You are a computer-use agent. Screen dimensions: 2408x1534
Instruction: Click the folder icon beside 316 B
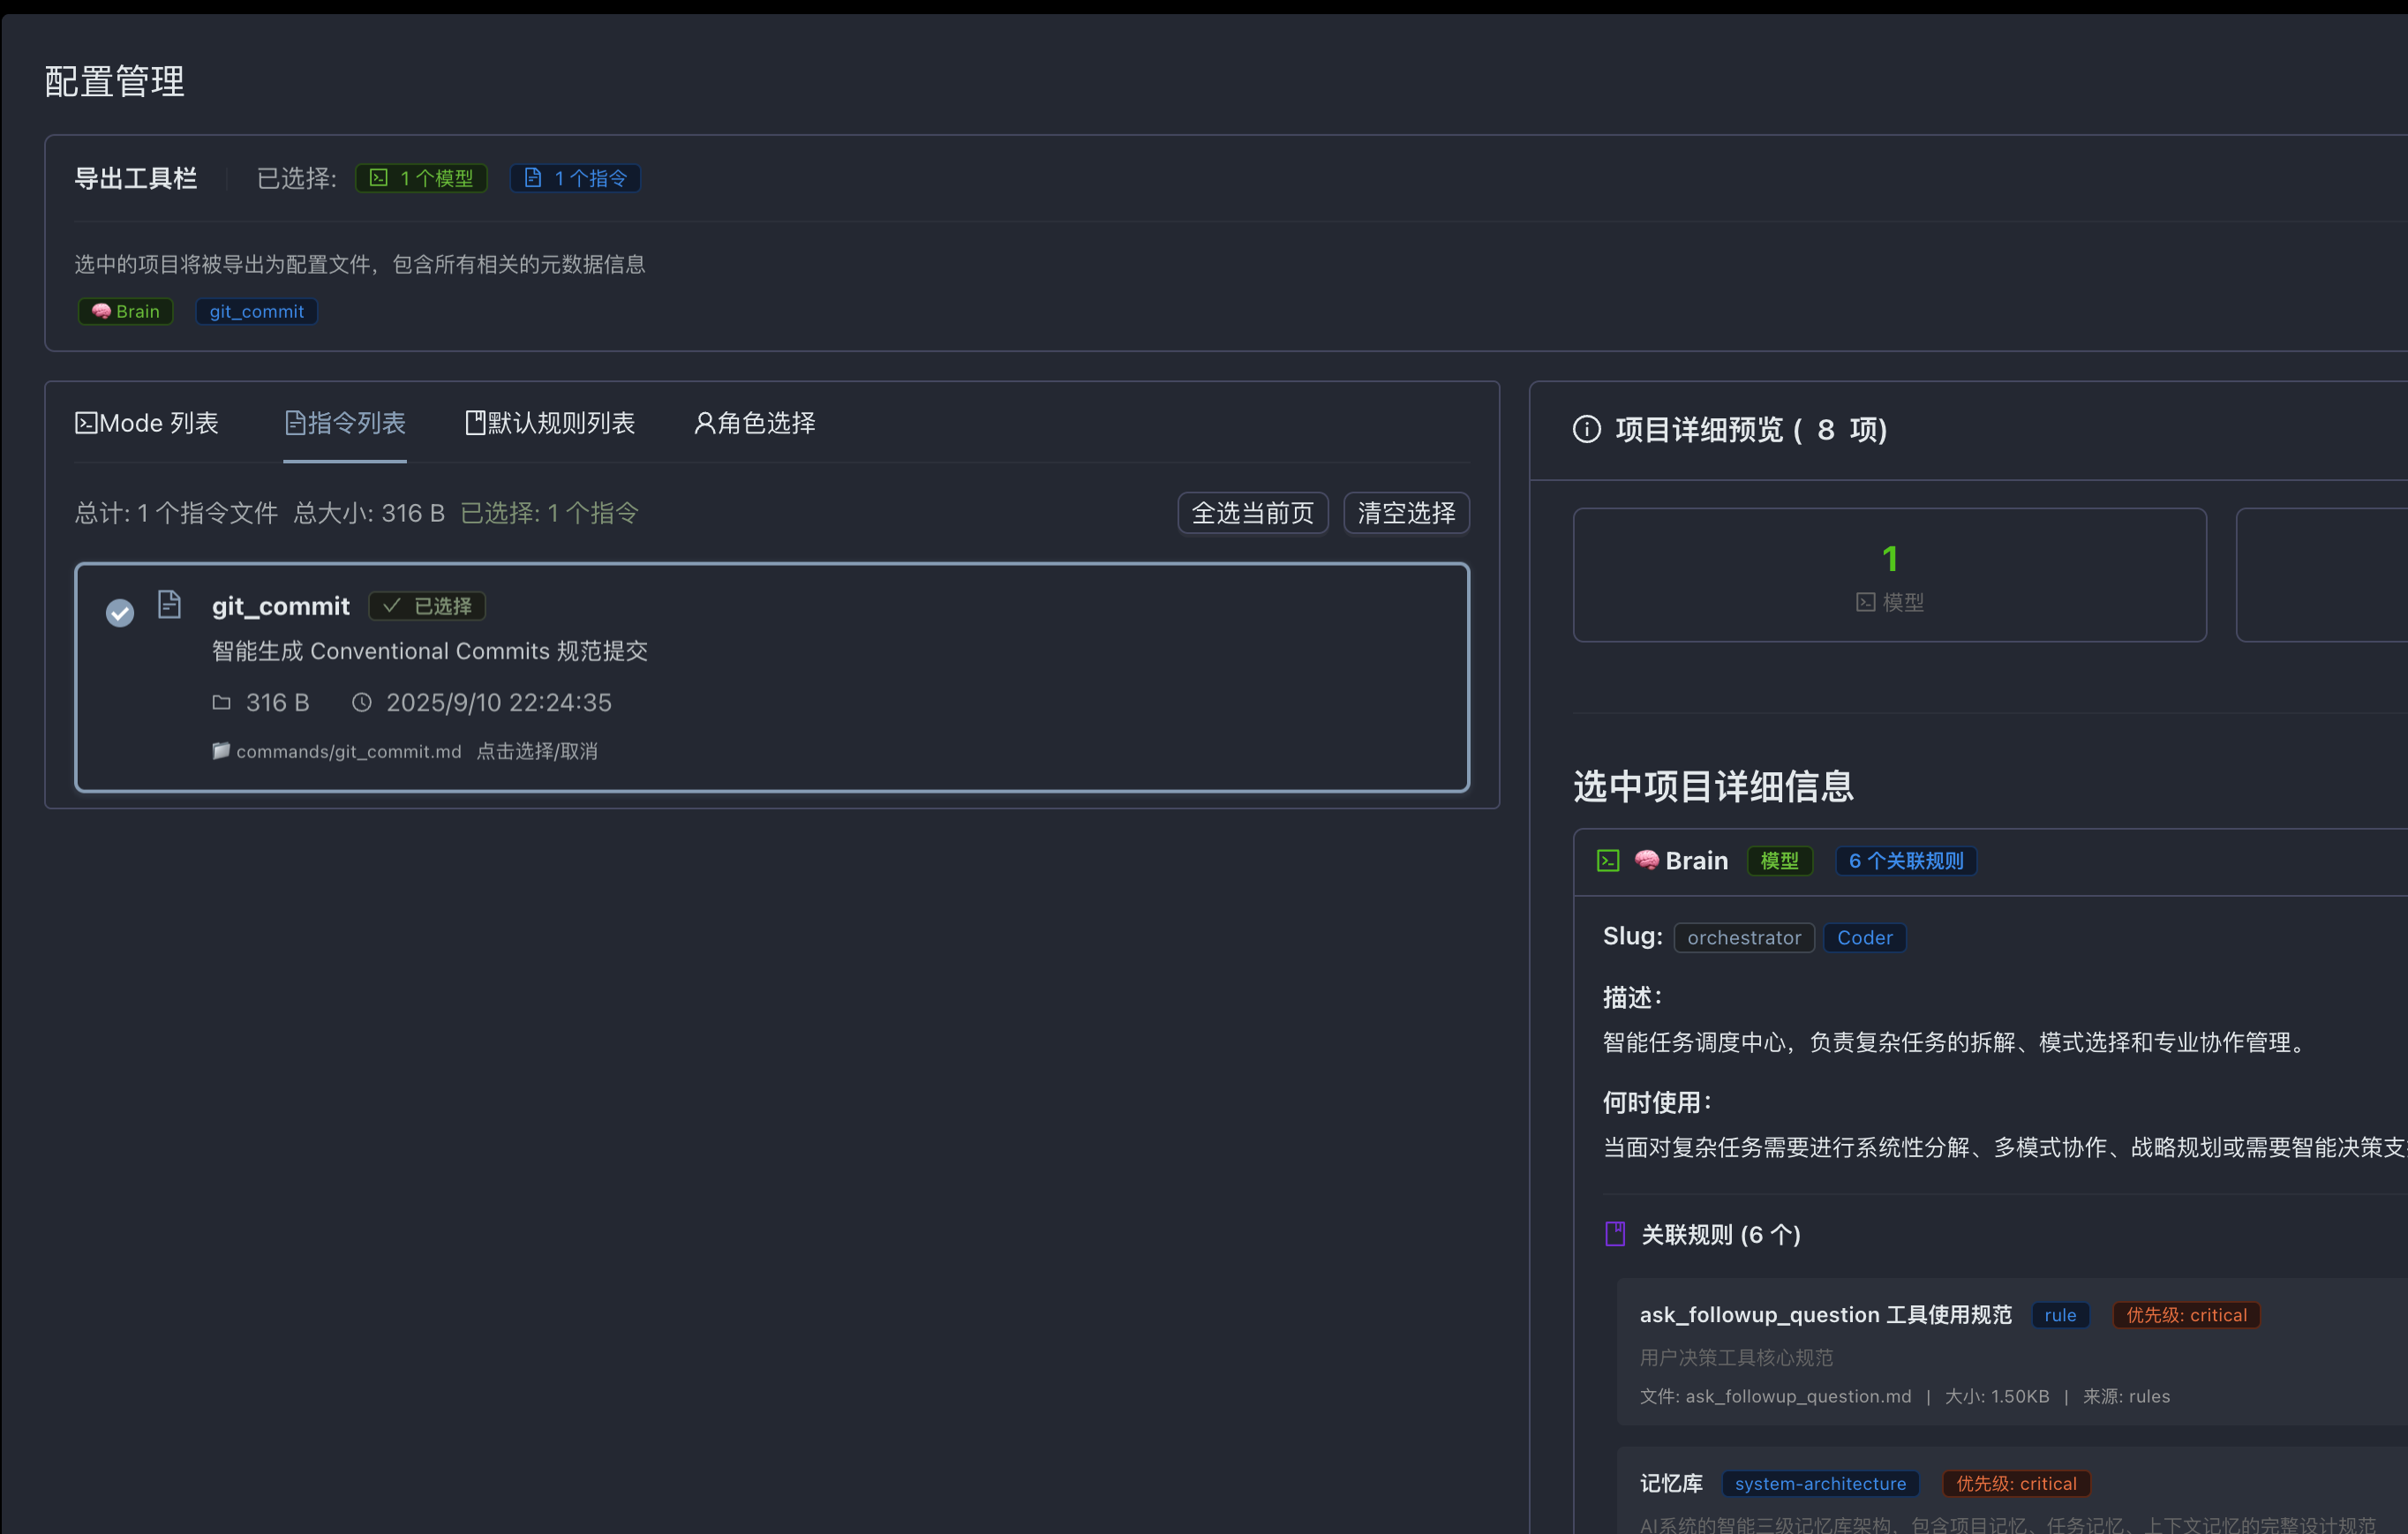tap(222, 703)
